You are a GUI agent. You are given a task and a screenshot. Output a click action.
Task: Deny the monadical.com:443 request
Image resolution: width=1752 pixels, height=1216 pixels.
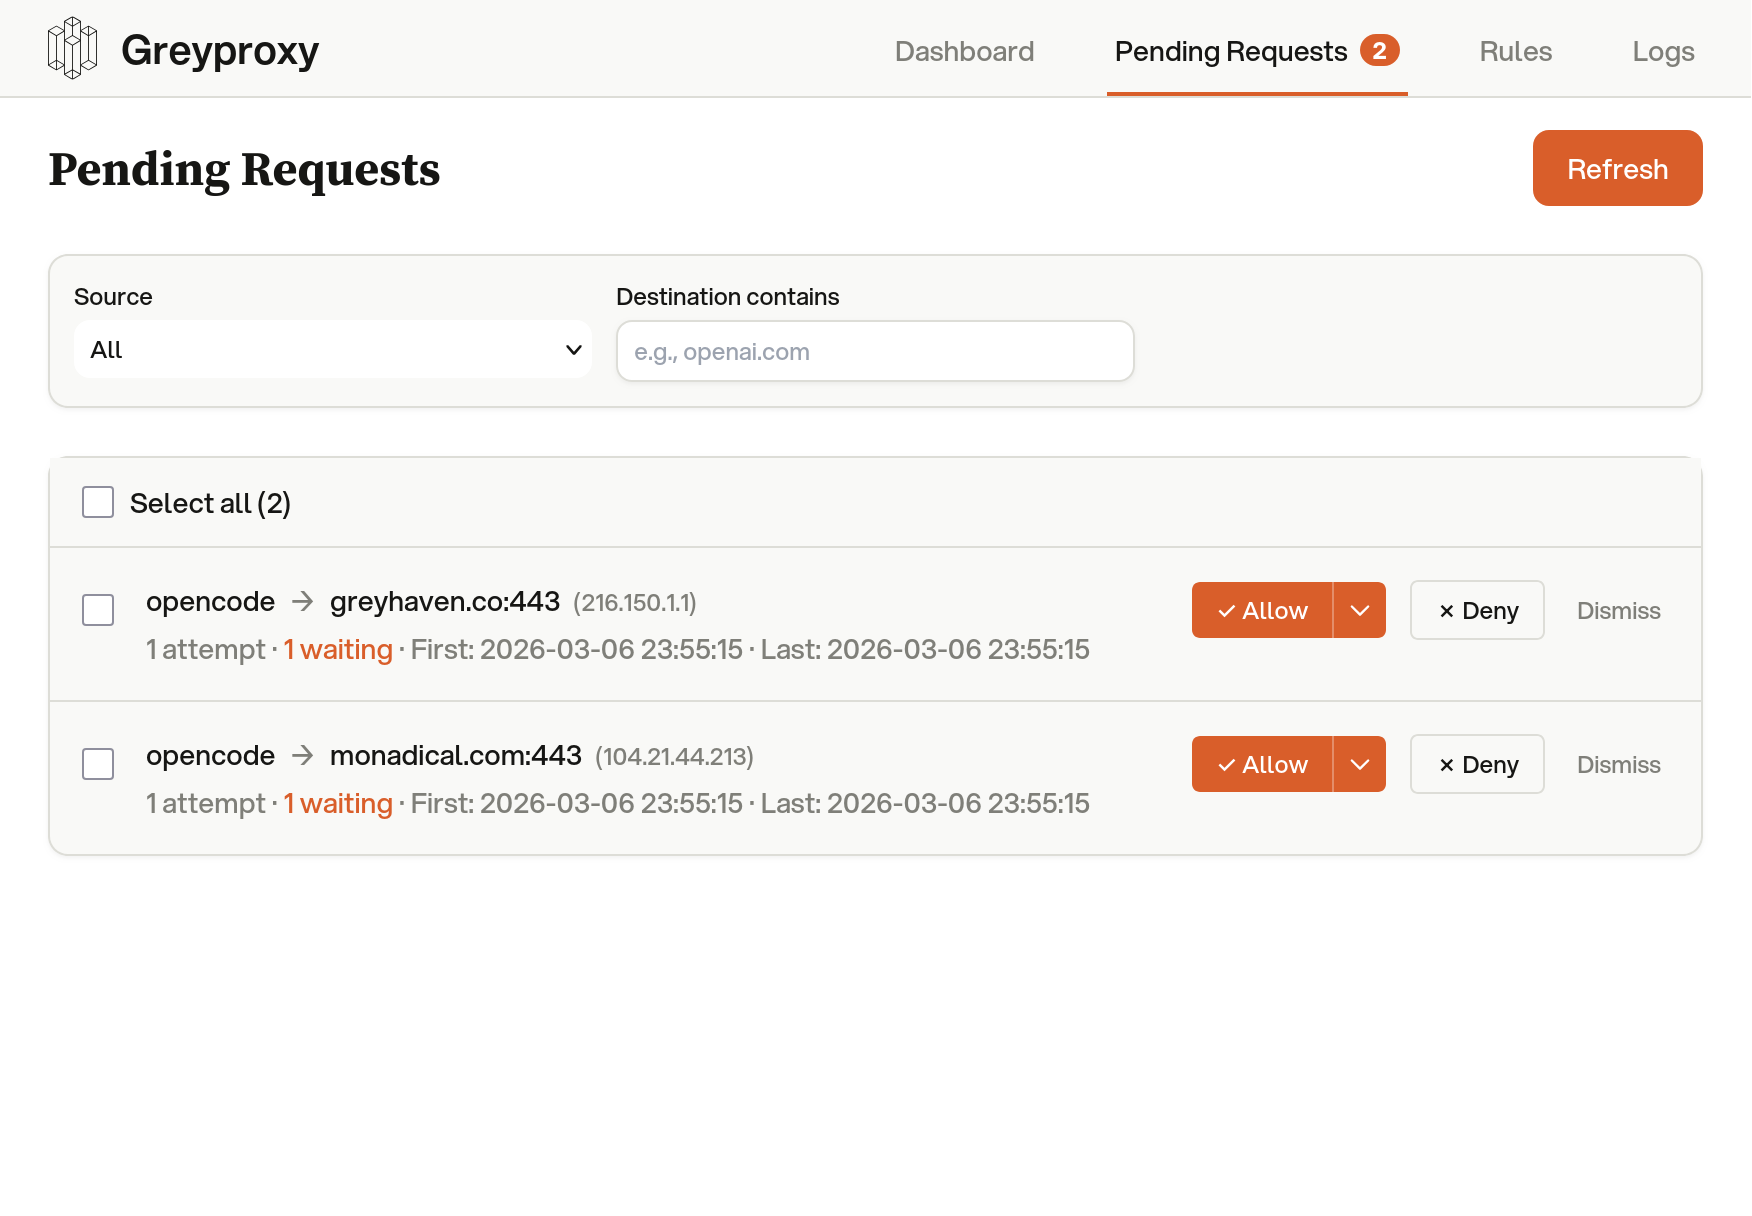[x=1476, y=763]
